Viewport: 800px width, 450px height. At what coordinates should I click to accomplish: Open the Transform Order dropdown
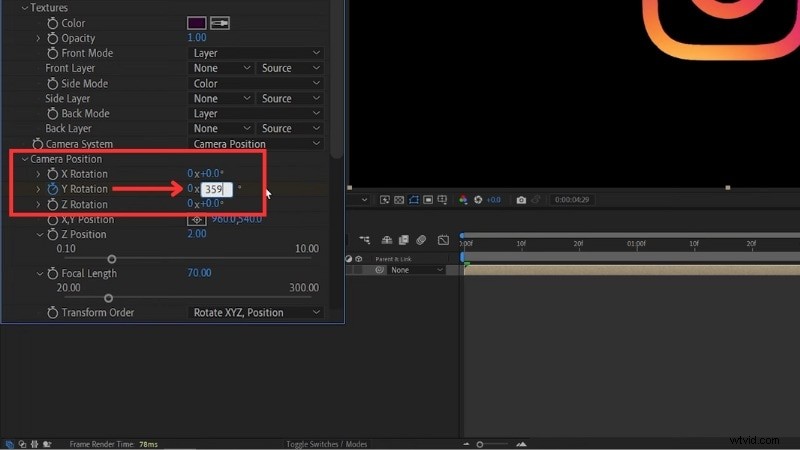pos(256,312)
